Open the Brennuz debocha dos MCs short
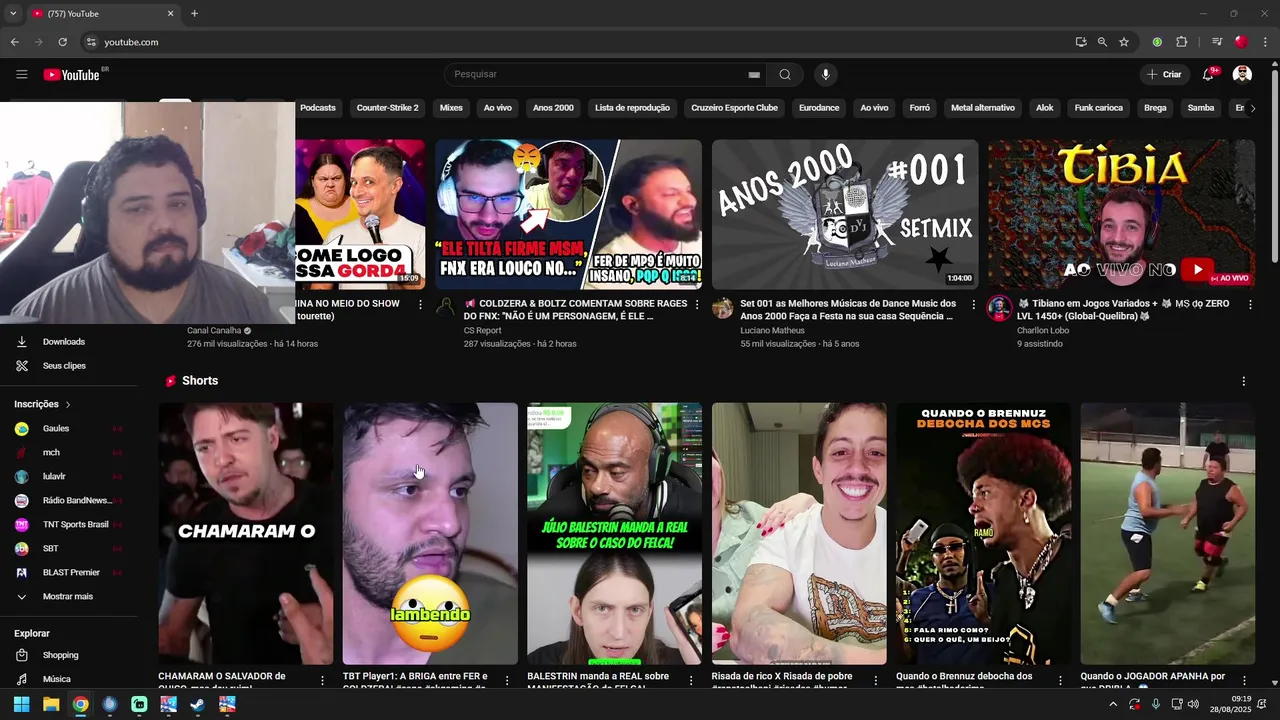The width and height of the screenshot is (1280, 720). [x=983, y=534]
